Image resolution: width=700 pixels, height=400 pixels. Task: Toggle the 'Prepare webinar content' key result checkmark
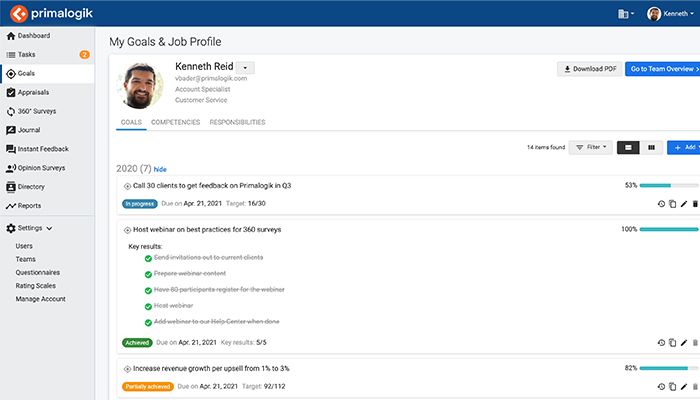coord(148,274)
